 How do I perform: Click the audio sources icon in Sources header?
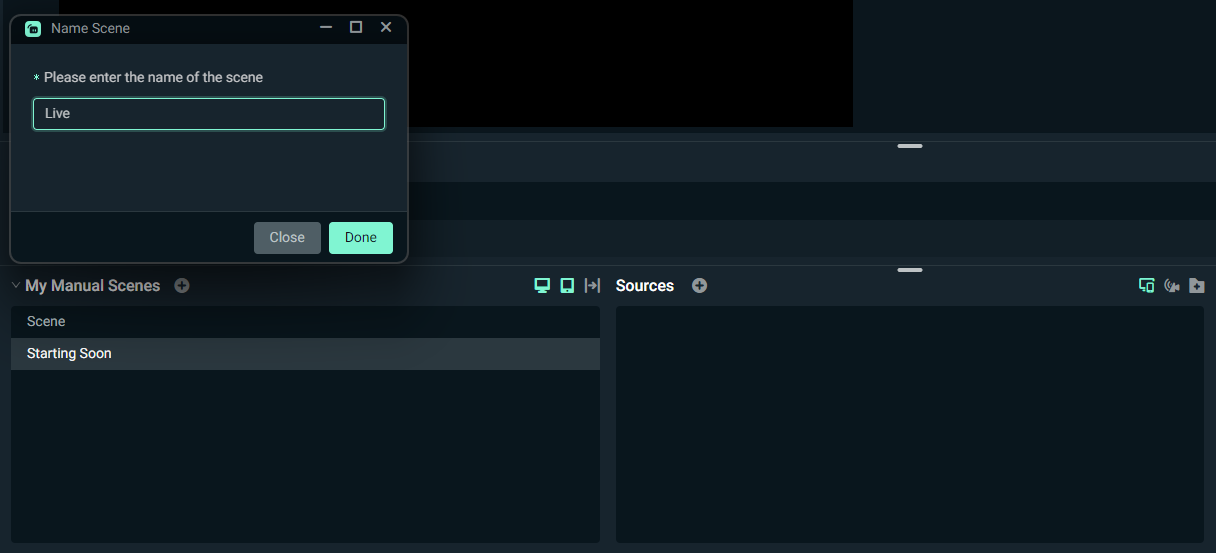(1172, 286)
